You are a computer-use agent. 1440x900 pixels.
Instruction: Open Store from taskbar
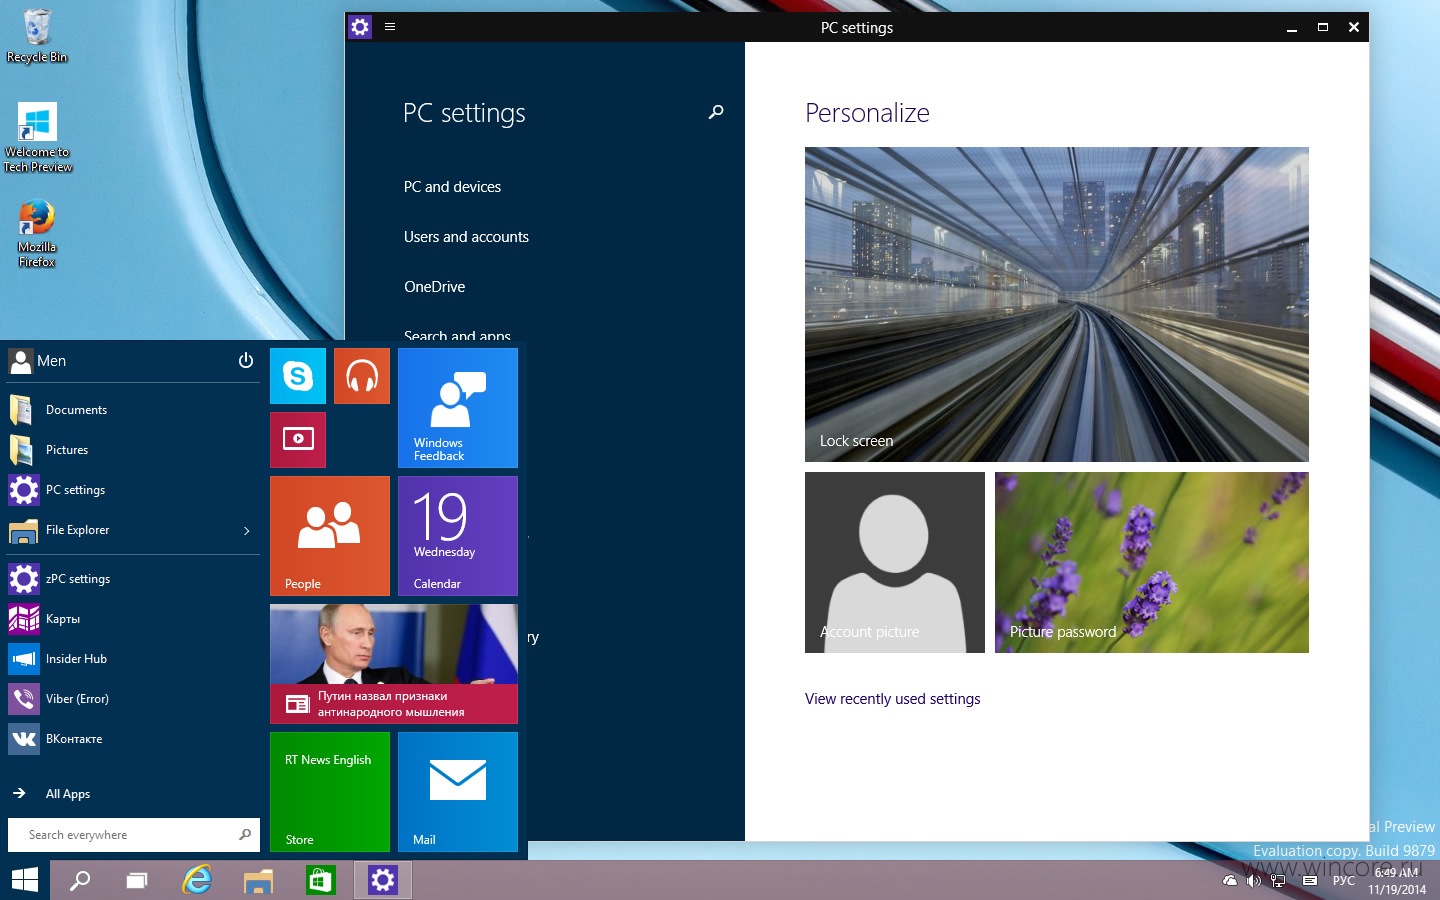click(x=320, y=880)
